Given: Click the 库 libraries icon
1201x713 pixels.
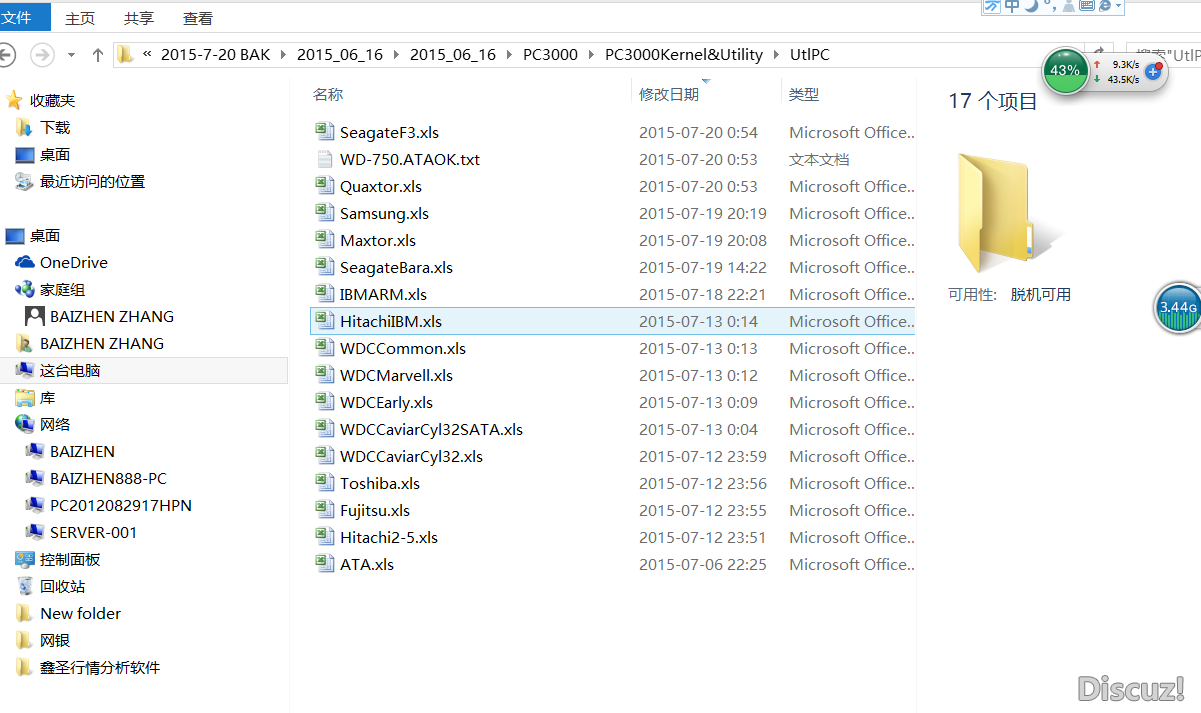Looking at the screenshot, I should coord(24,397).
